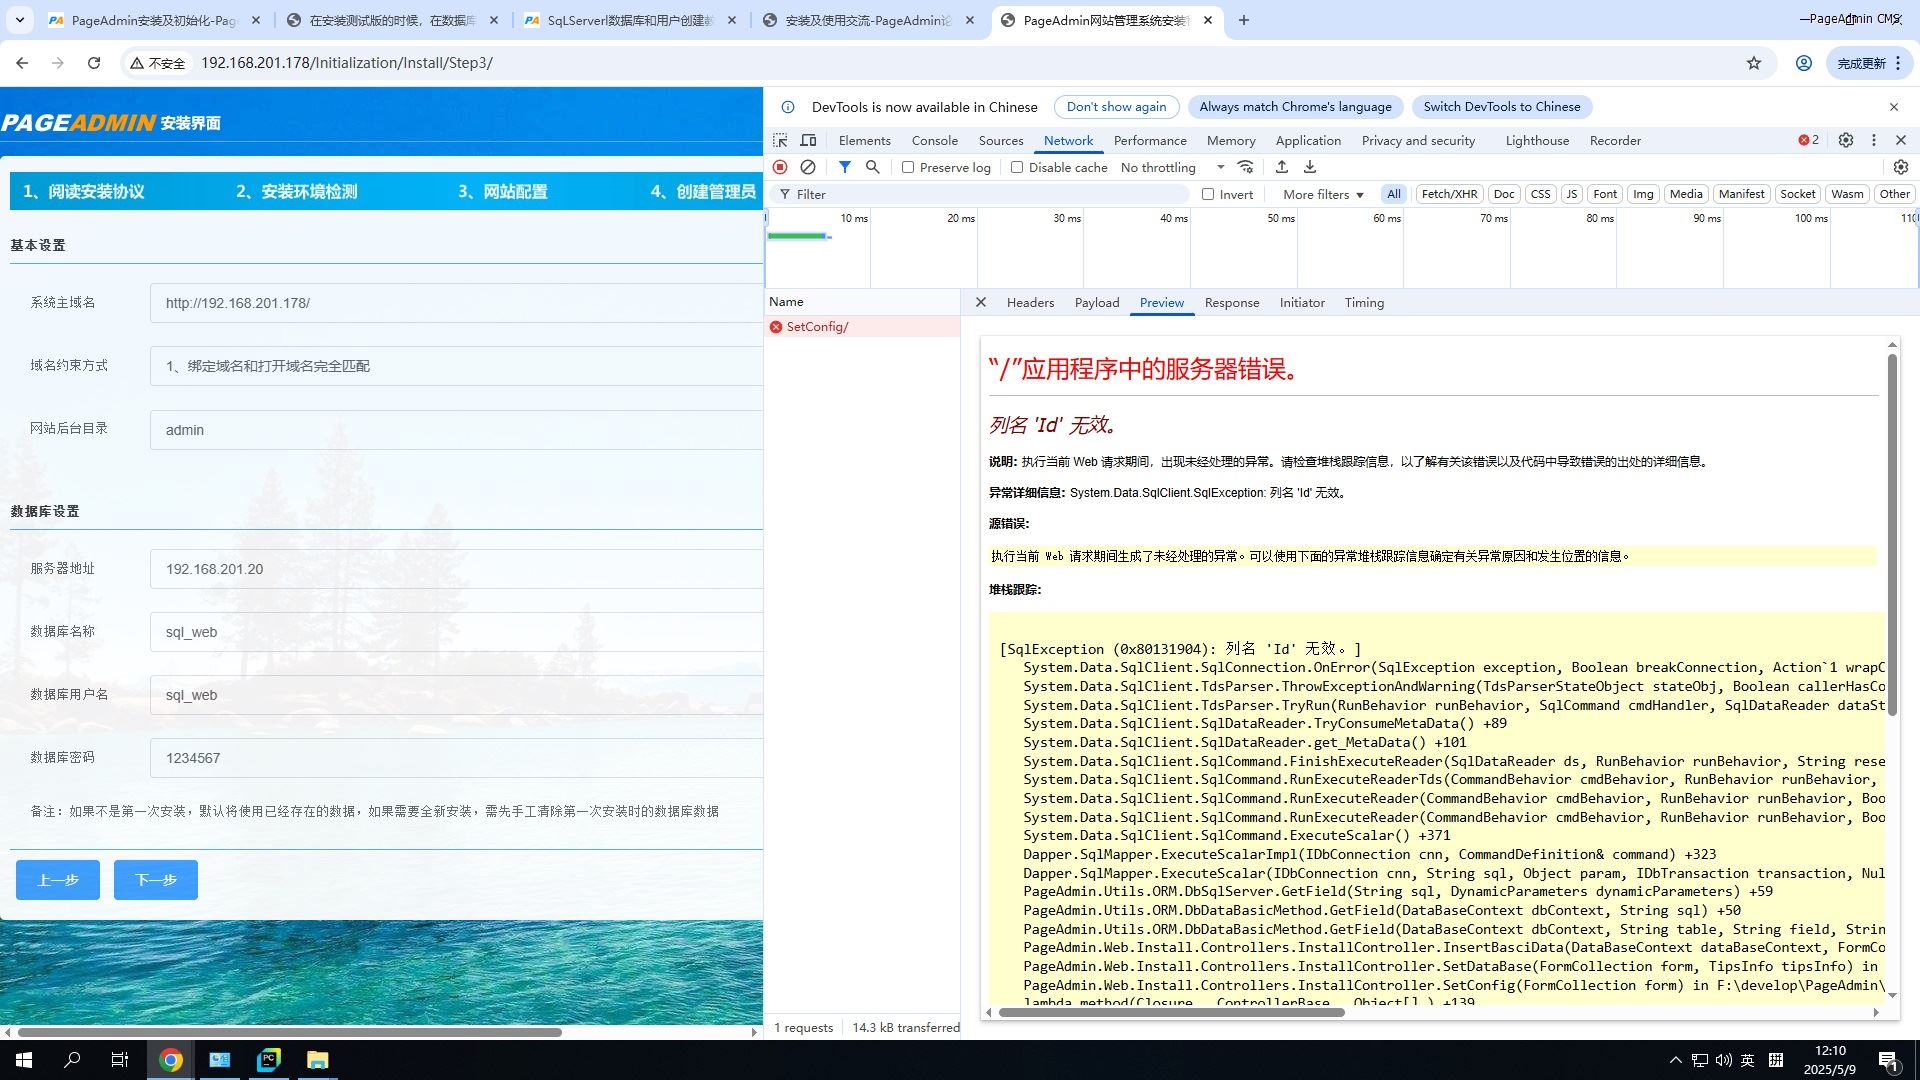Click the horizontal scrollbar of the preview pane
Screen dimensions: 1920x1080
pos(1171,1012)
